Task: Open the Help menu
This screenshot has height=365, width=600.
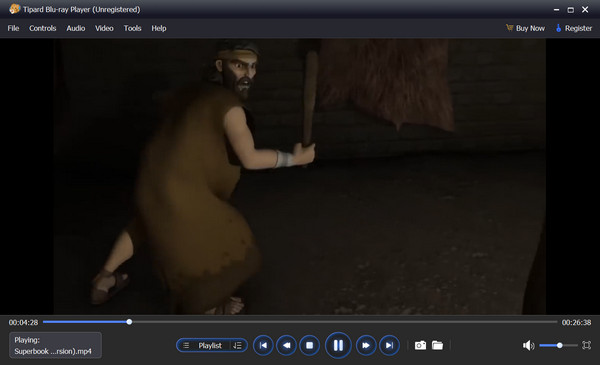Action: point(158,28)
